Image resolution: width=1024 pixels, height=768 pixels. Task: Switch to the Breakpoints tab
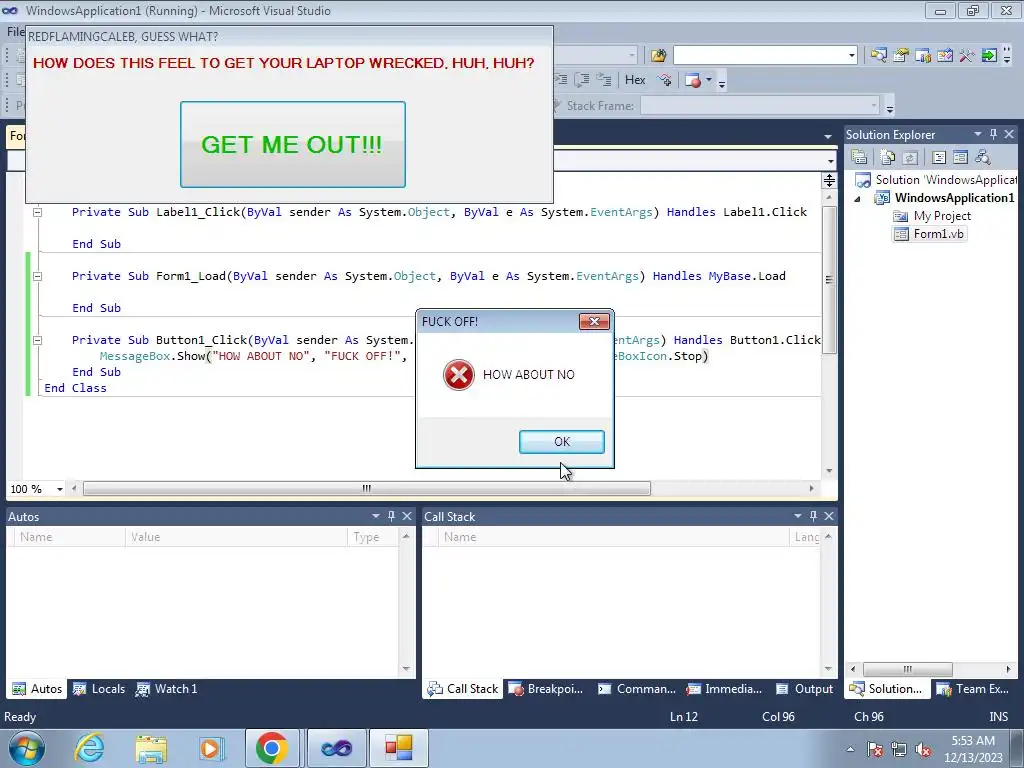click(545, 688)
